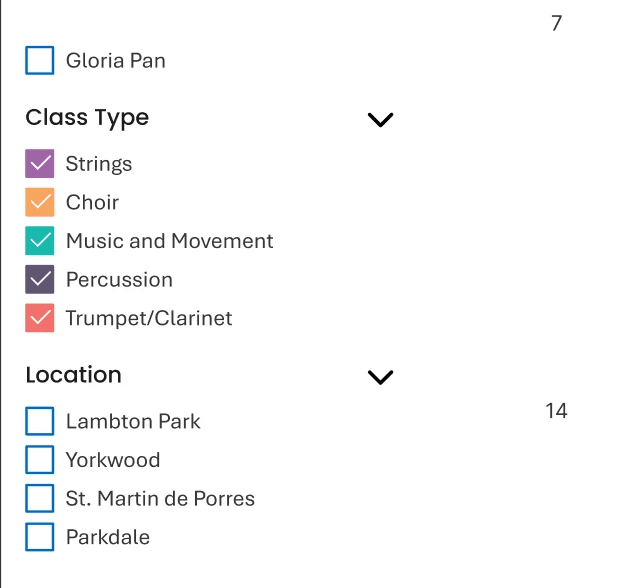Image resolution: width=639 pixels, height=588 pixels.
Task: Toggle the Trumpet/Clarinet checkbox off
Action: coord(40,319)
